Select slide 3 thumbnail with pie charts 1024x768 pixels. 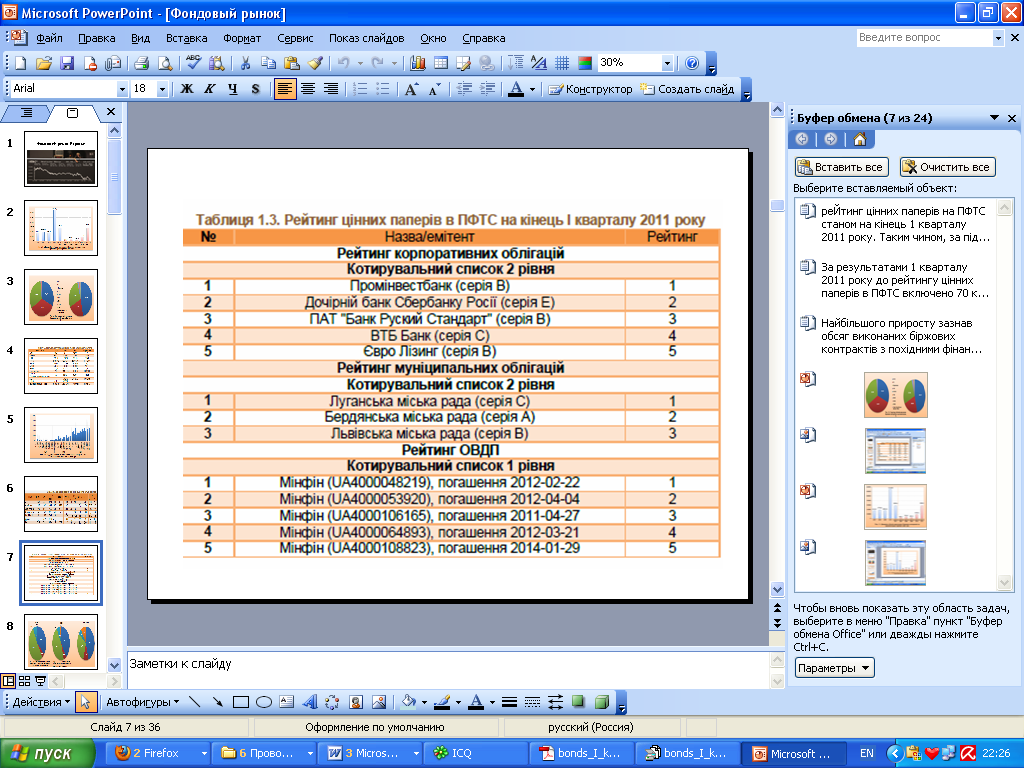tap(61, 297)
